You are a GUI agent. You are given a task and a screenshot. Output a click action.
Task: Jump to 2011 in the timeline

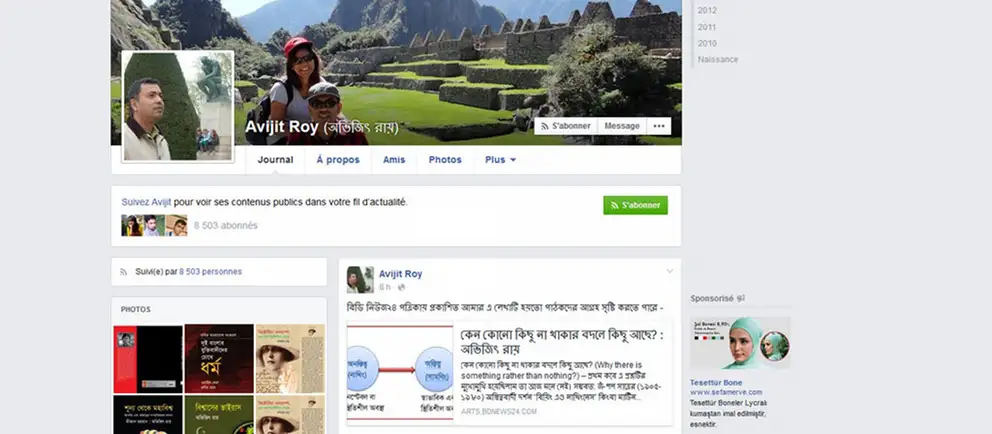pyautogui.click(x=707, y=27)
